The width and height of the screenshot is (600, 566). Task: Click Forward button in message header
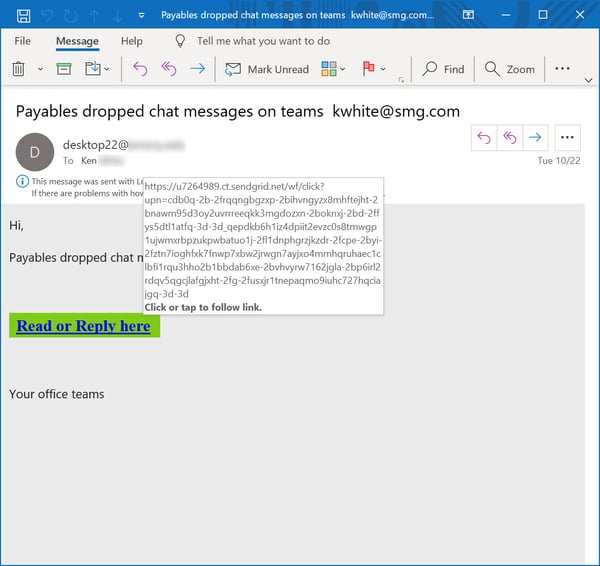(535, 138)
